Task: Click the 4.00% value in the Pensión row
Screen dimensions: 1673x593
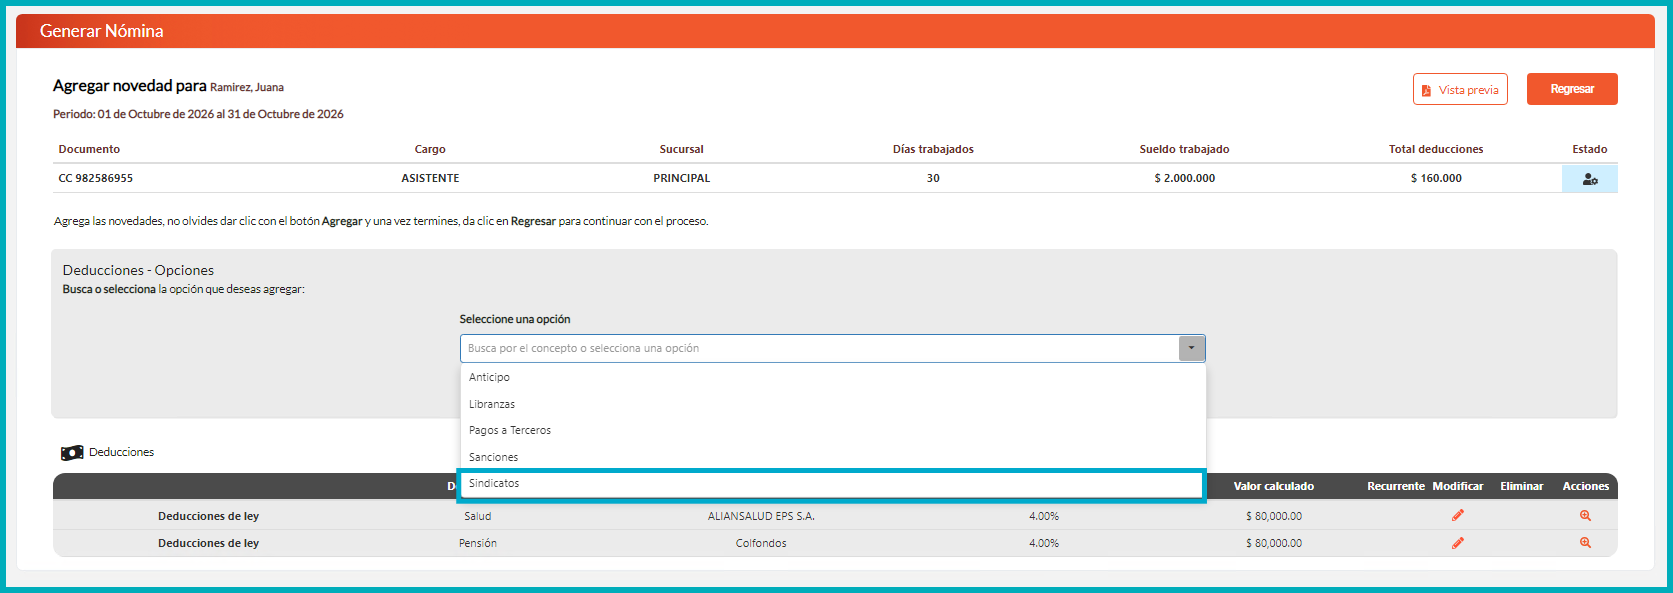Action: click(1044, 543)
